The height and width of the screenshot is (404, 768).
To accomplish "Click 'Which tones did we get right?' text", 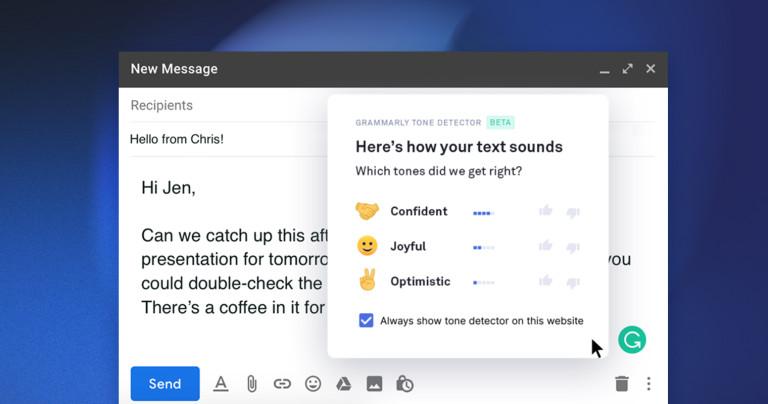I will [439, 171].
